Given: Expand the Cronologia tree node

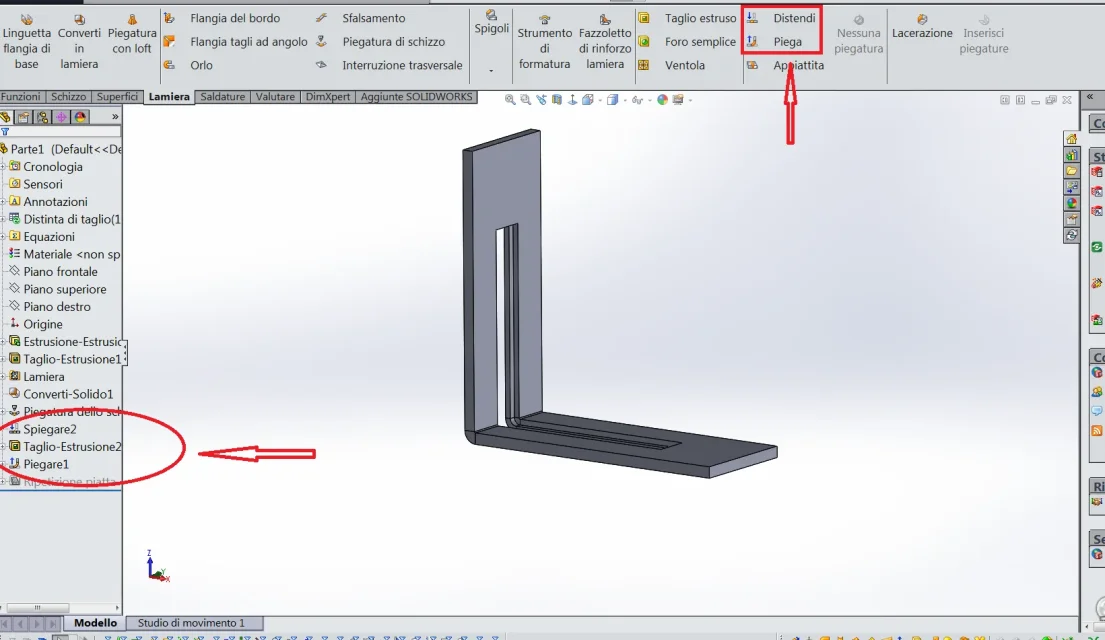Looking at the screenshot, I should [x=3, y=167].
